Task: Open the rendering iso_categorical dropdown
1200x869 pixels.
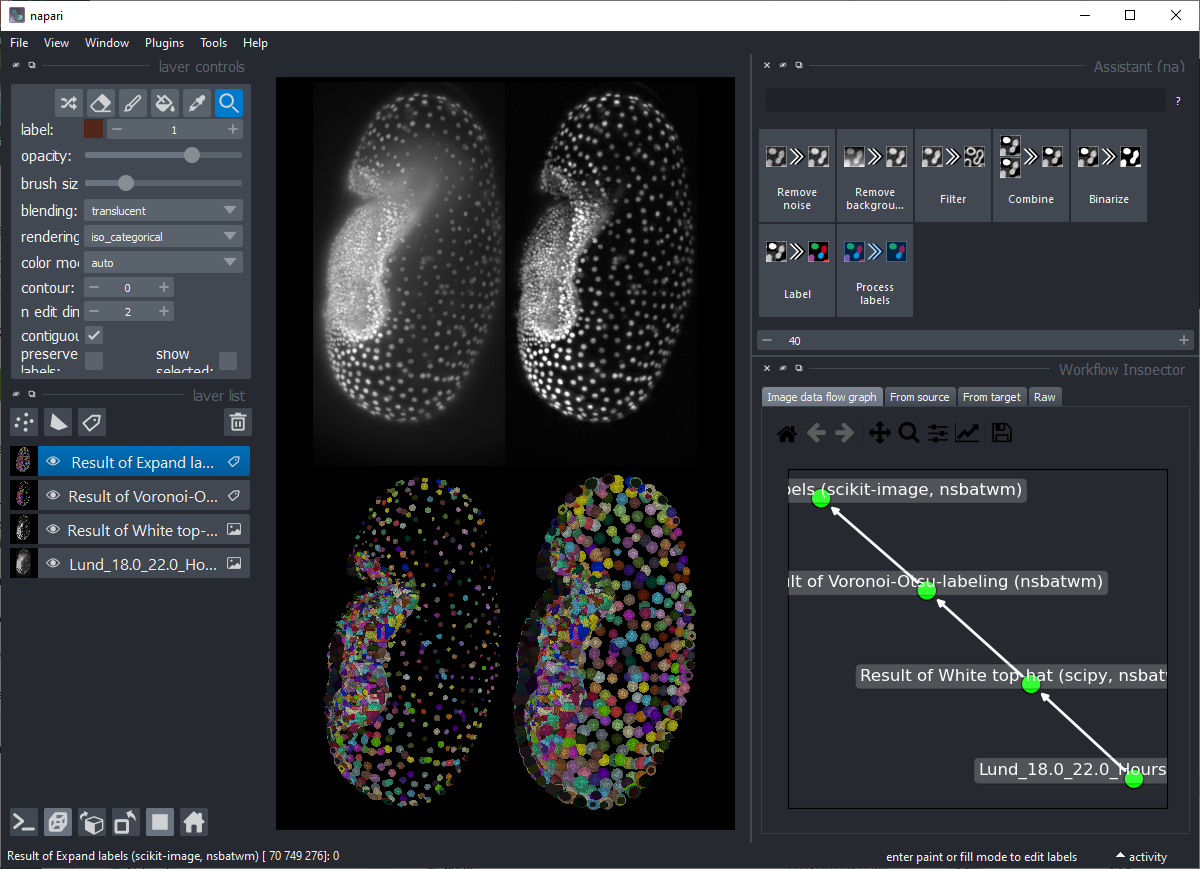Action: pos(163,237)
